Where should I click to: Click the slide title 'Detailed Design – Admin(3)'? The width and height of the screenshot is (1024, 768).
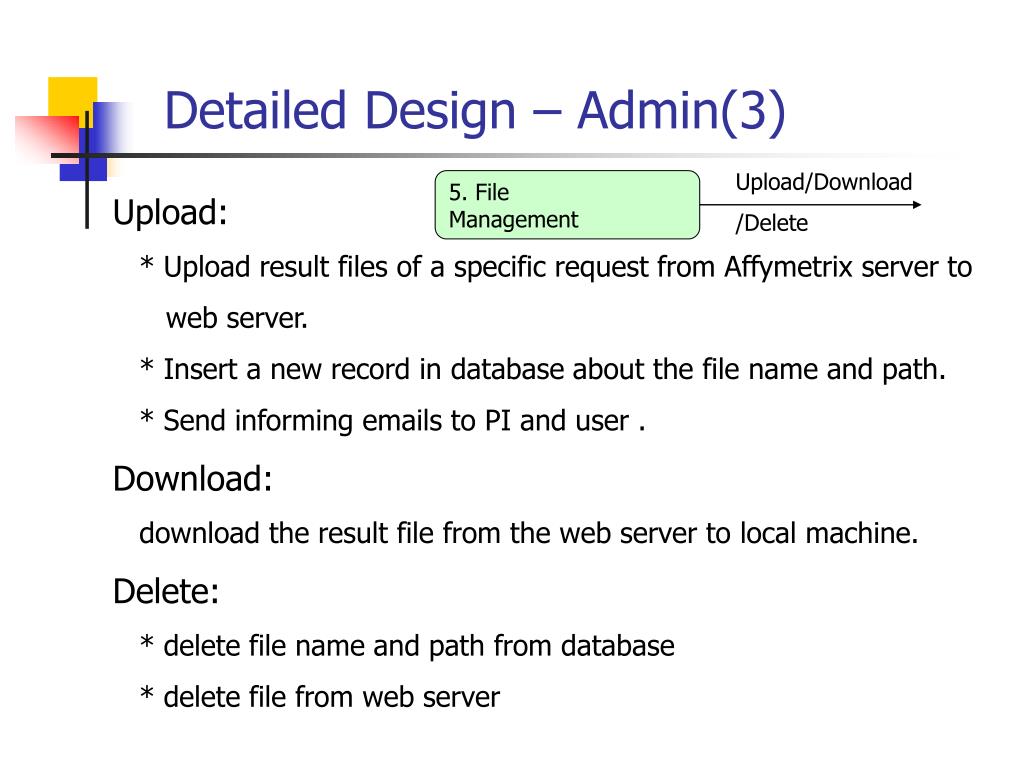[x=475, y=112]
